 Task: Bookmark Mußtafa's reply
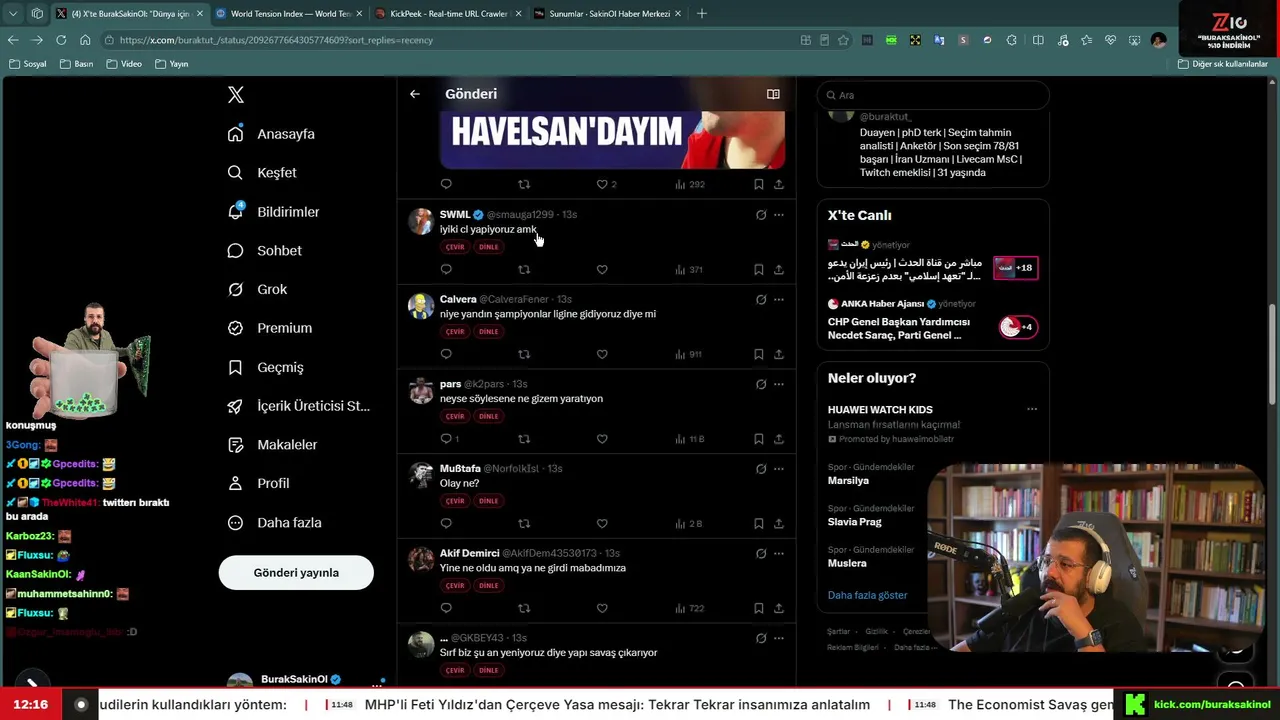(759, 523)
